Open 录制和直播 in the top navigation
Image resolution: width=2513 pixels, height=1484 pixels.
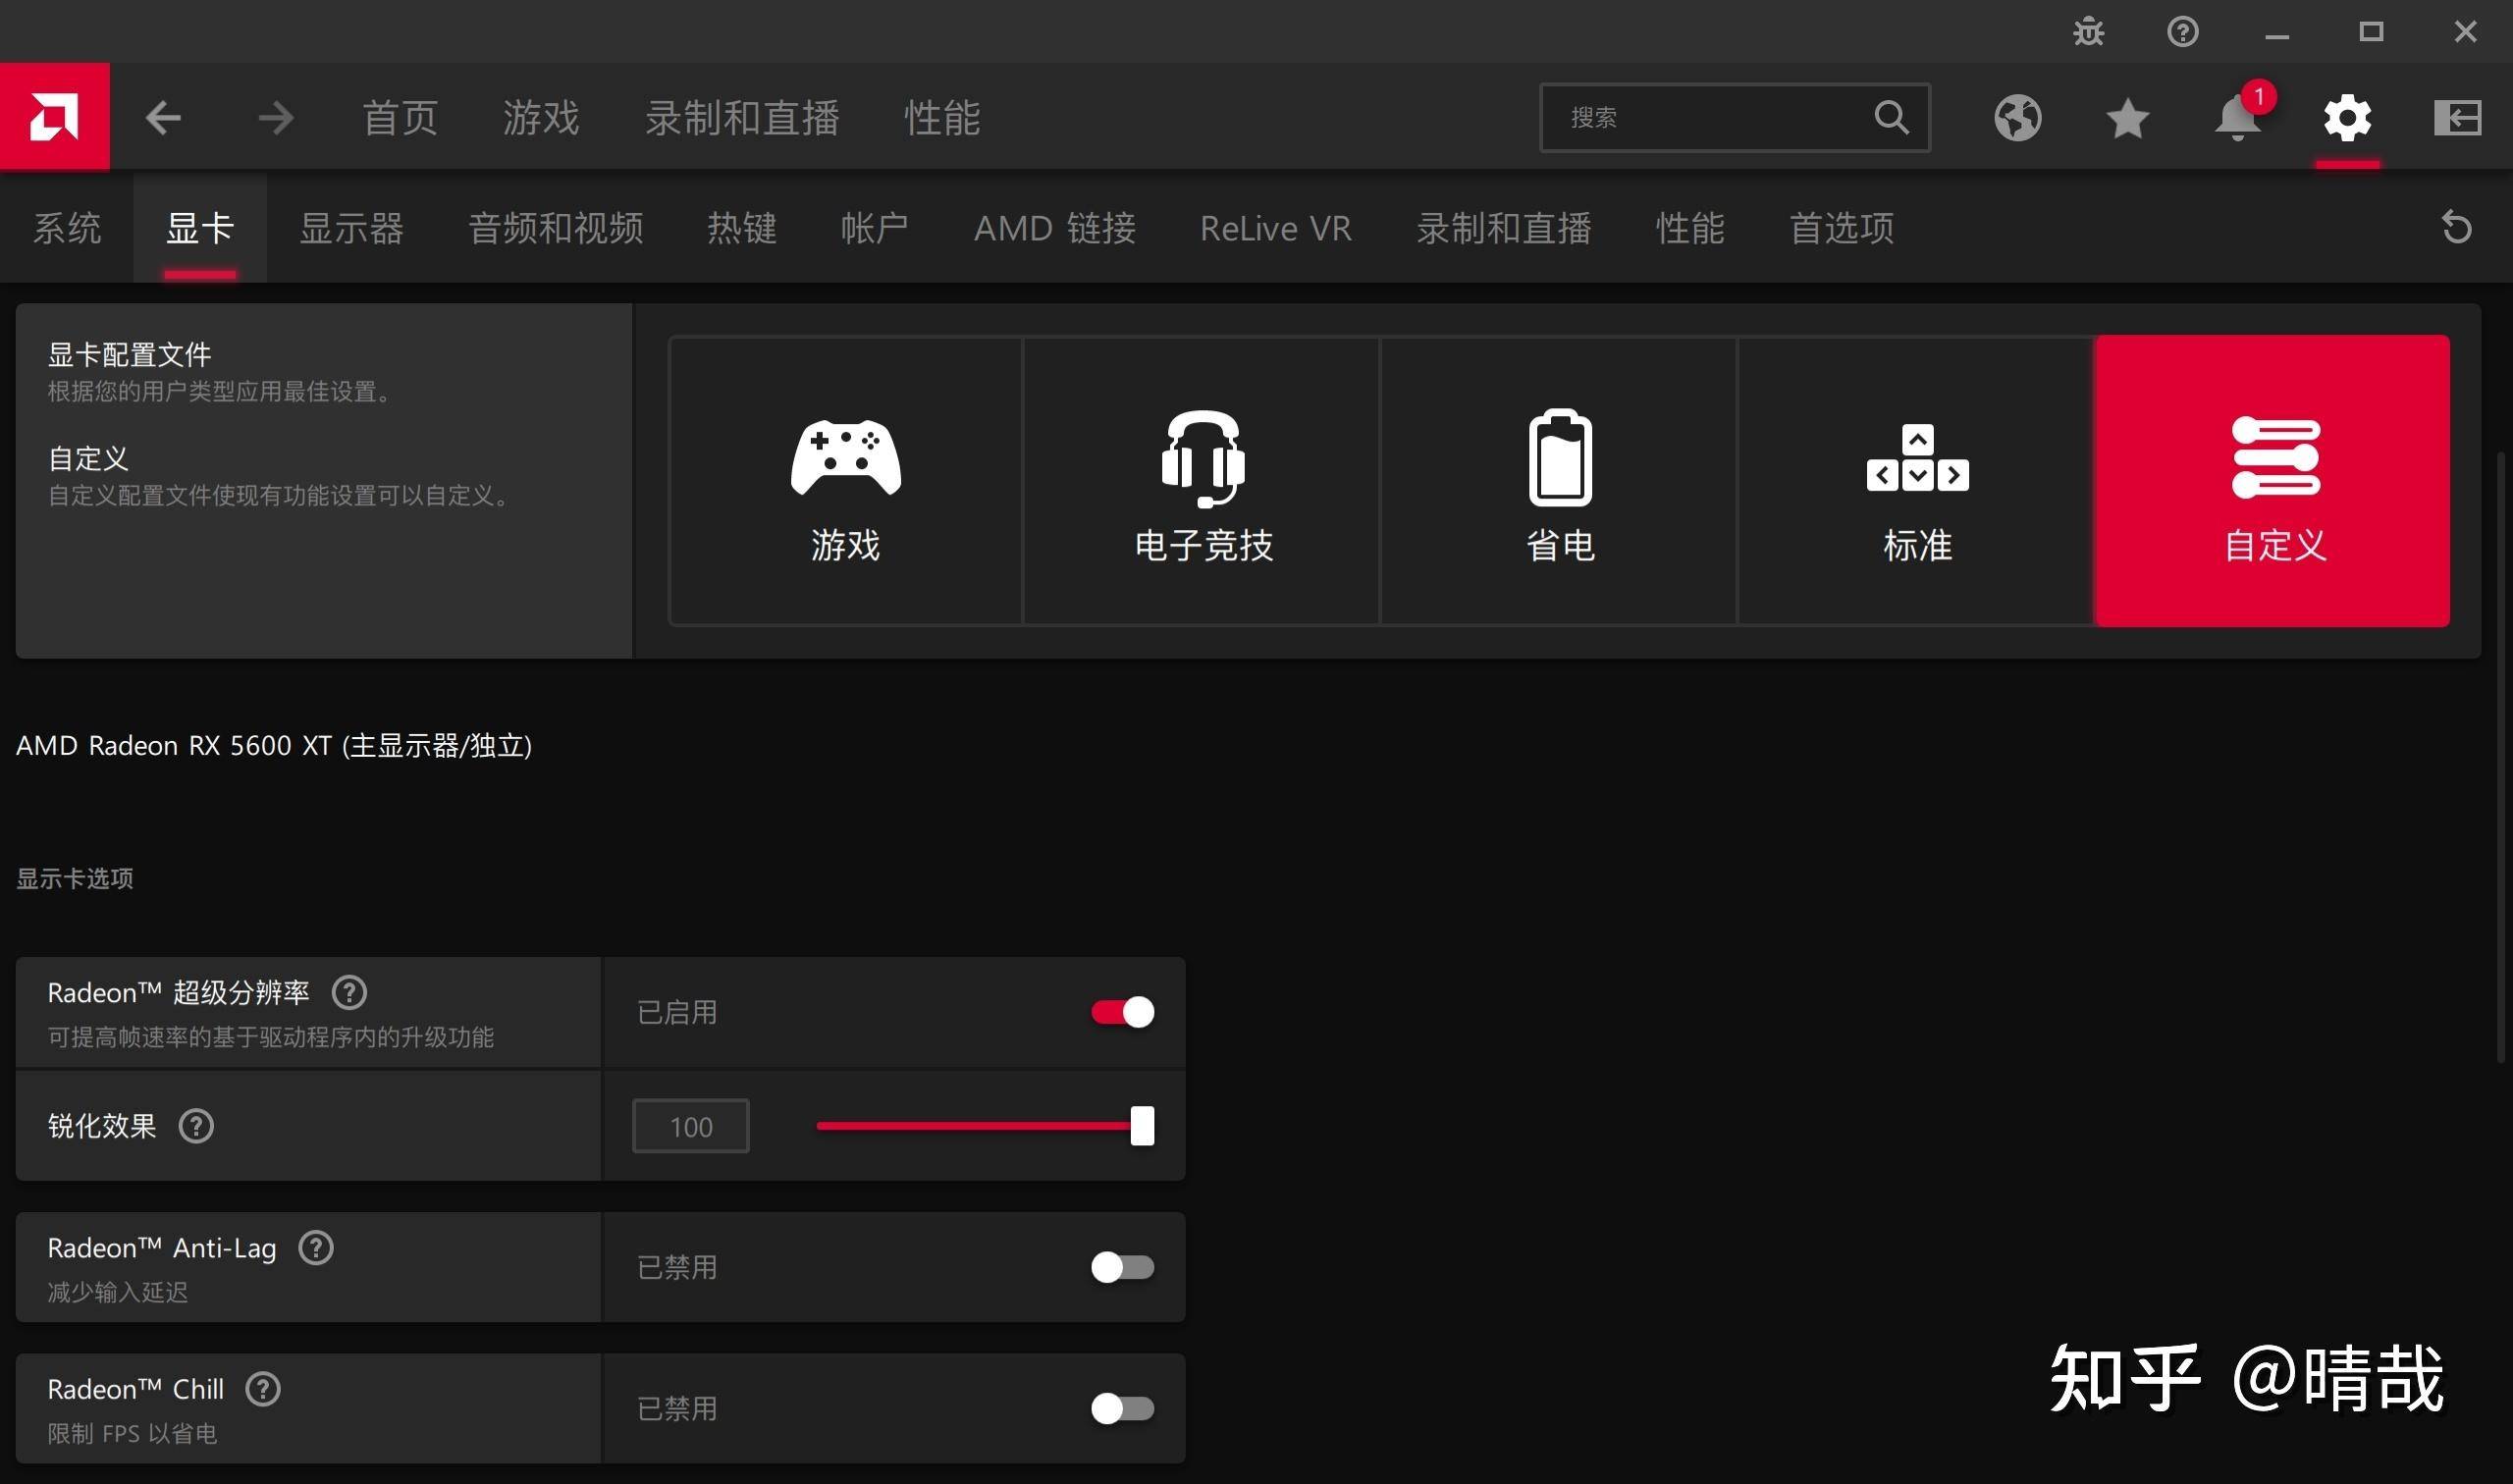(x=741, y=118)
